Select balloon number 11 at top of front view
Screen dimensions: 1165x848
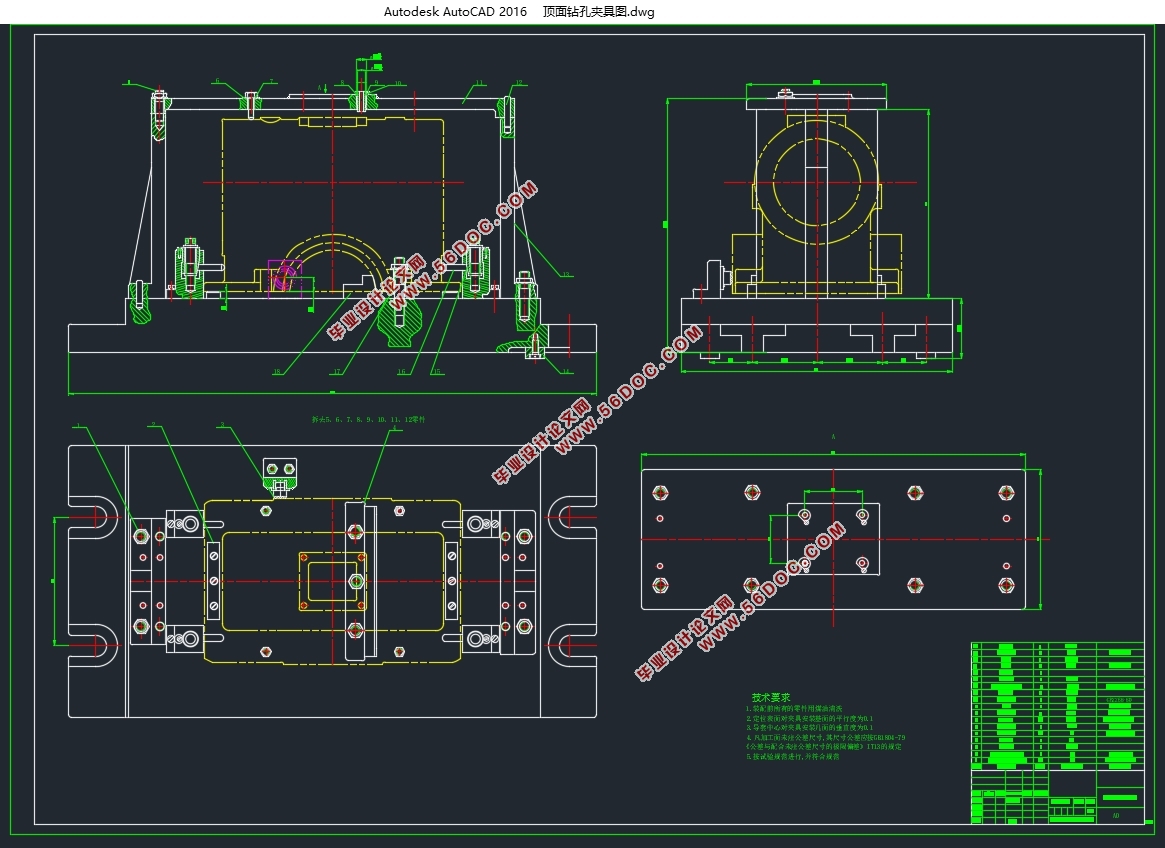point(479,82)
